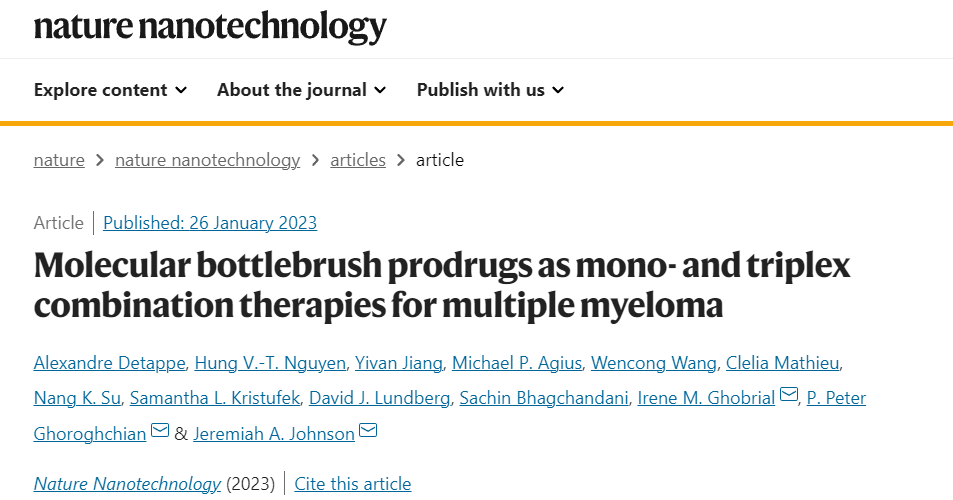Image resolution: width=953 pixels, height=500 pixels.
Task: Click the email icon after Ghoroghchian
Action: 160,431
